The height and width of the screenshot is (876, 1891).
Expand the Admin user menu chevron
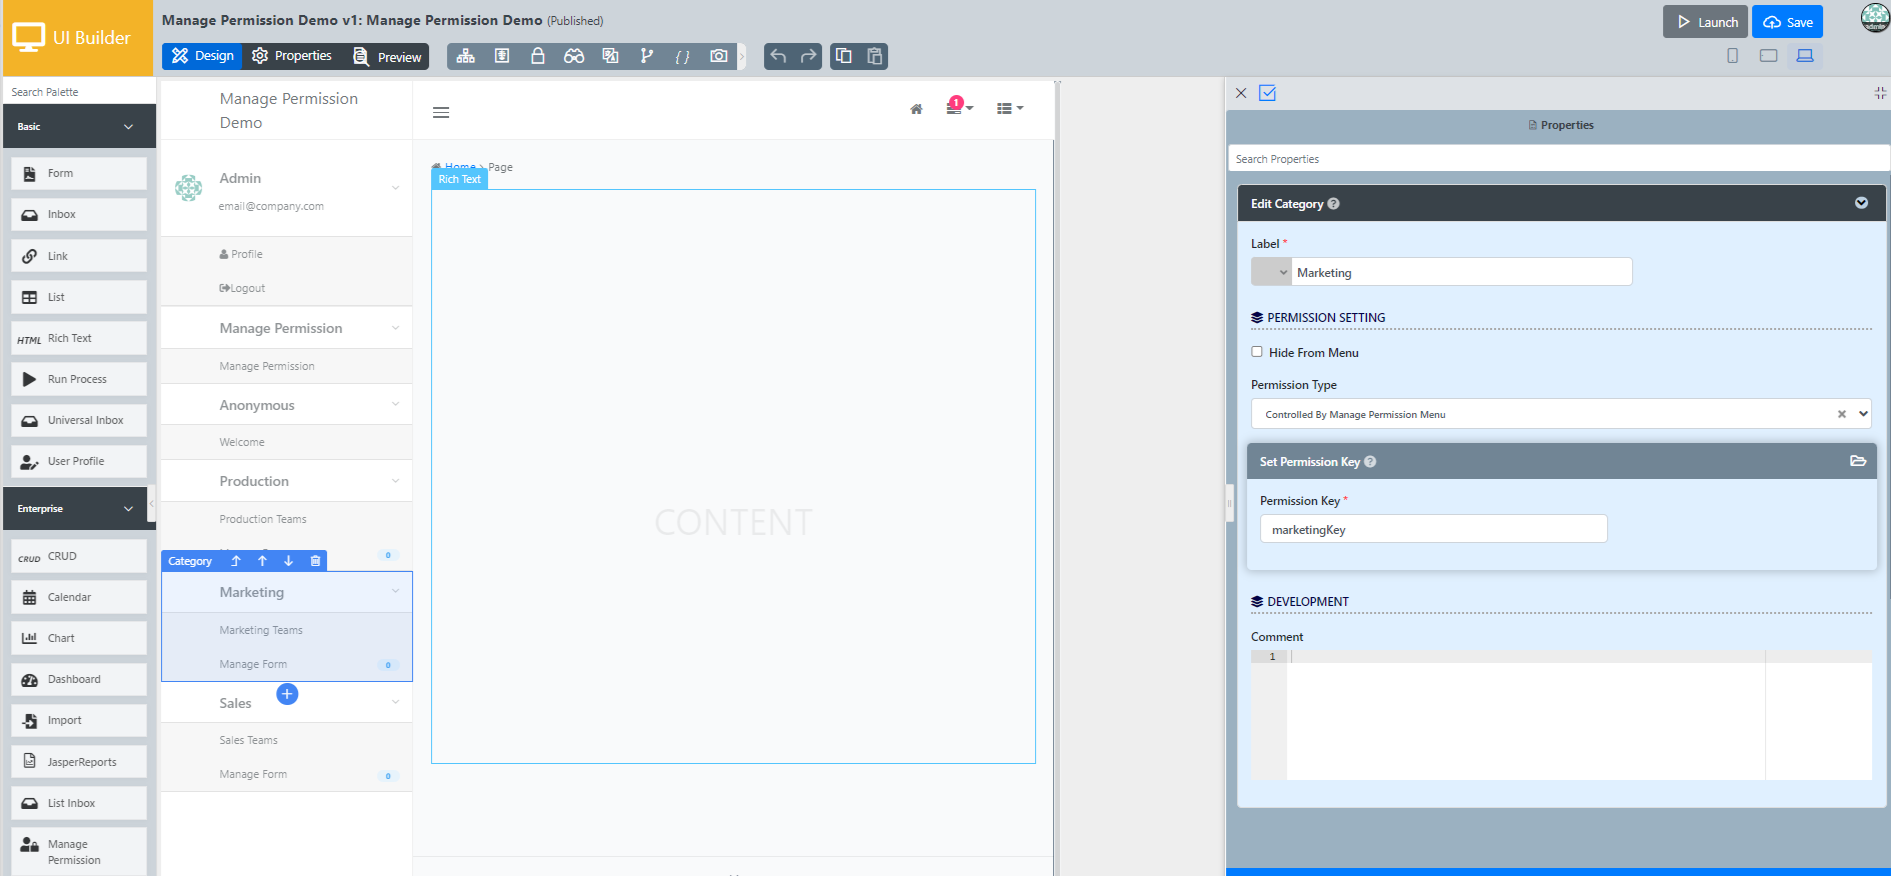(x=396, y=188)
